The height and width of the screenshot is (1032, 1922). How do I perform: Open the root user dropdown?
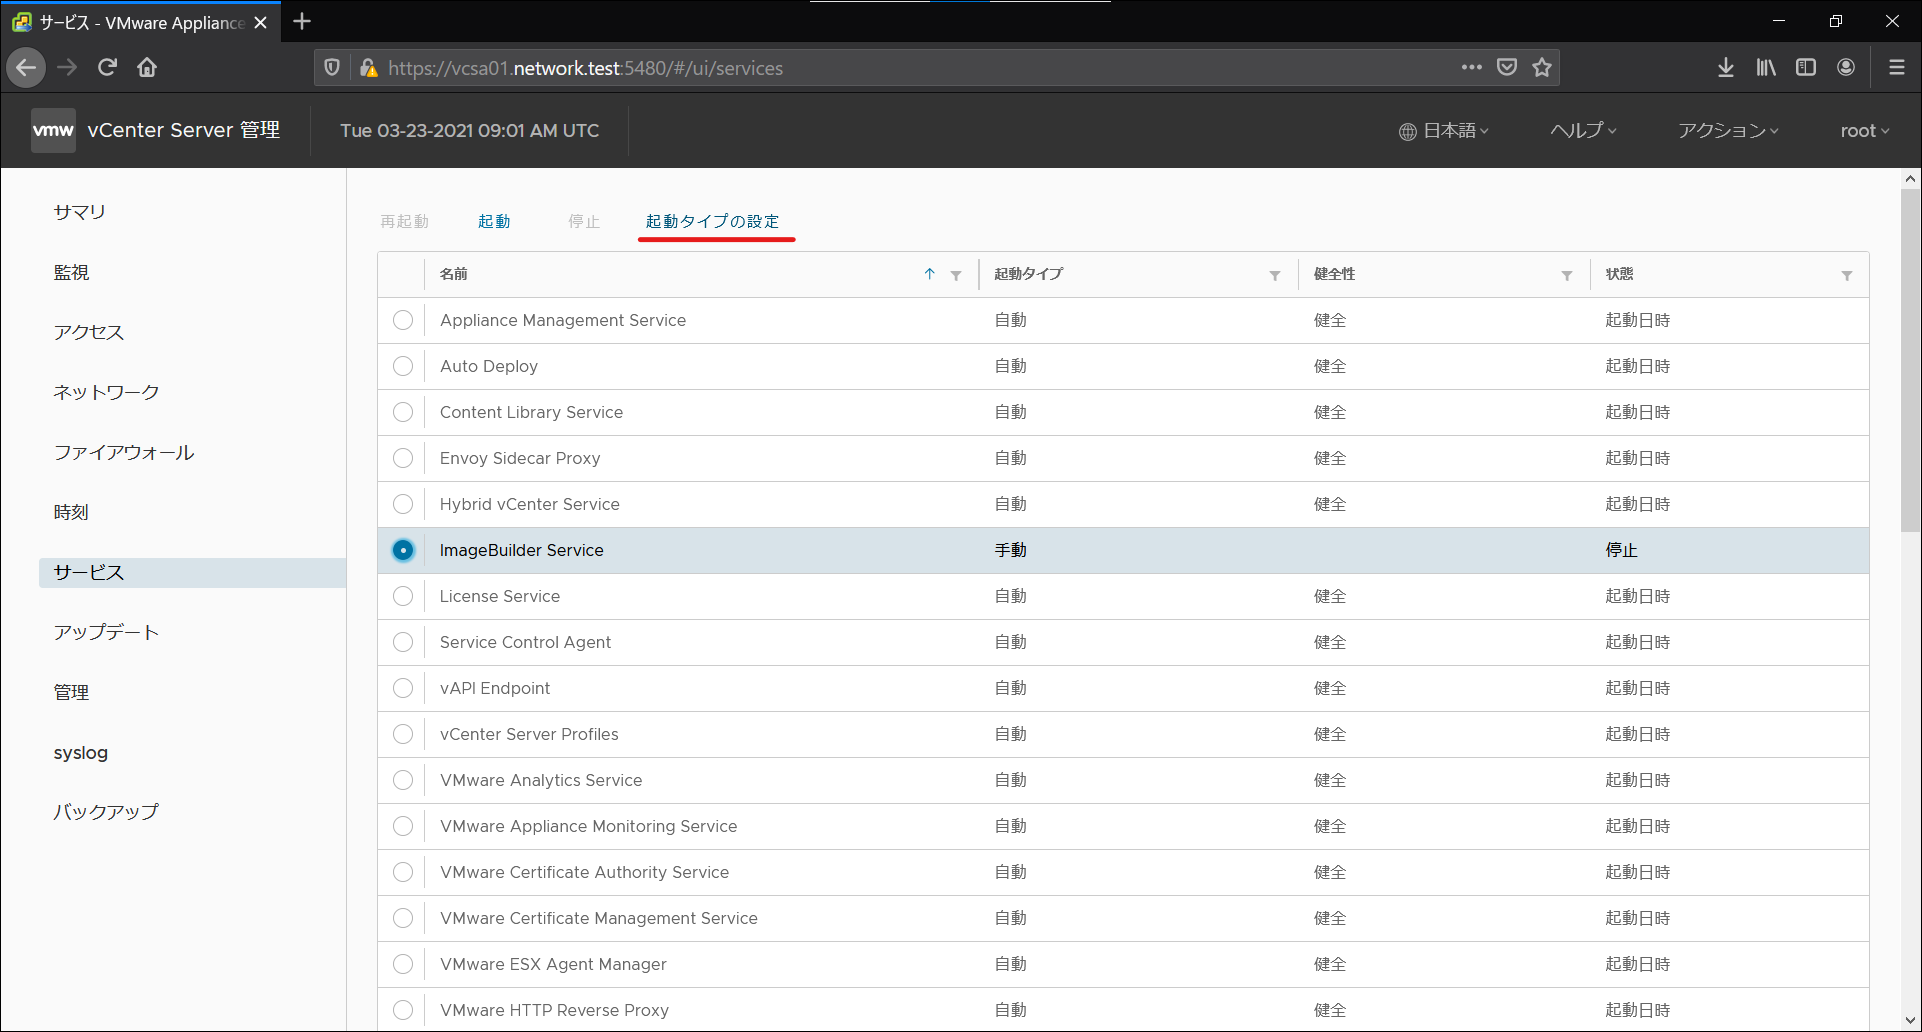tap(1865, 130)
